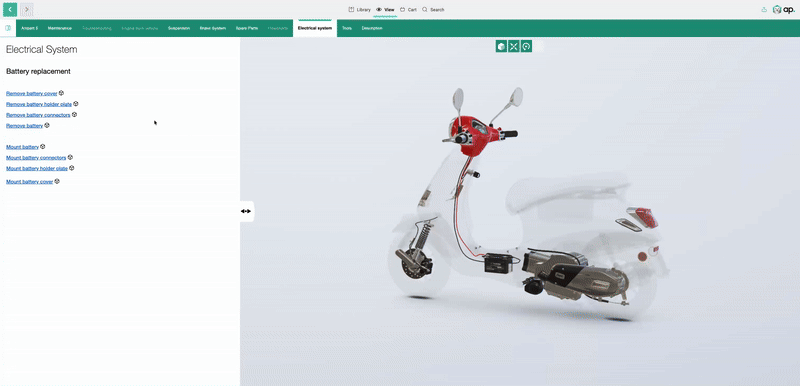The height and width of the screenshot is (386, 800).
Task: Open the Search
Action: click(433, 9)
